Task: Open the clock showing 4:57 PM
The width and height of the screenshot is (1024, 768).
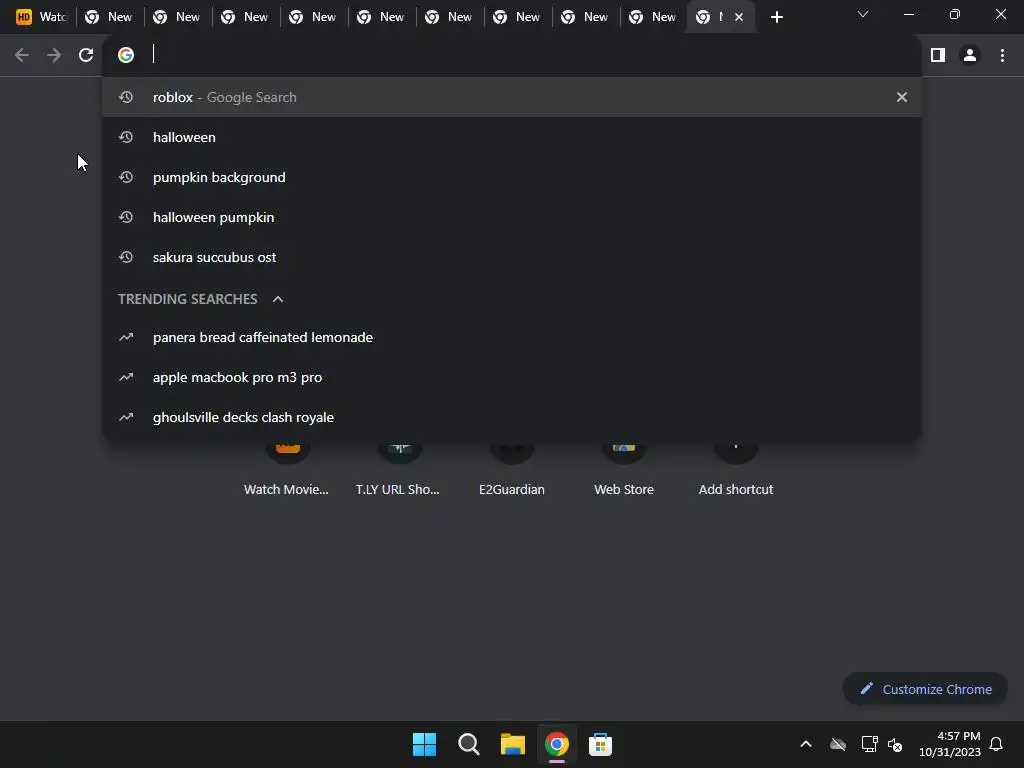Action: tap(950, 744)
